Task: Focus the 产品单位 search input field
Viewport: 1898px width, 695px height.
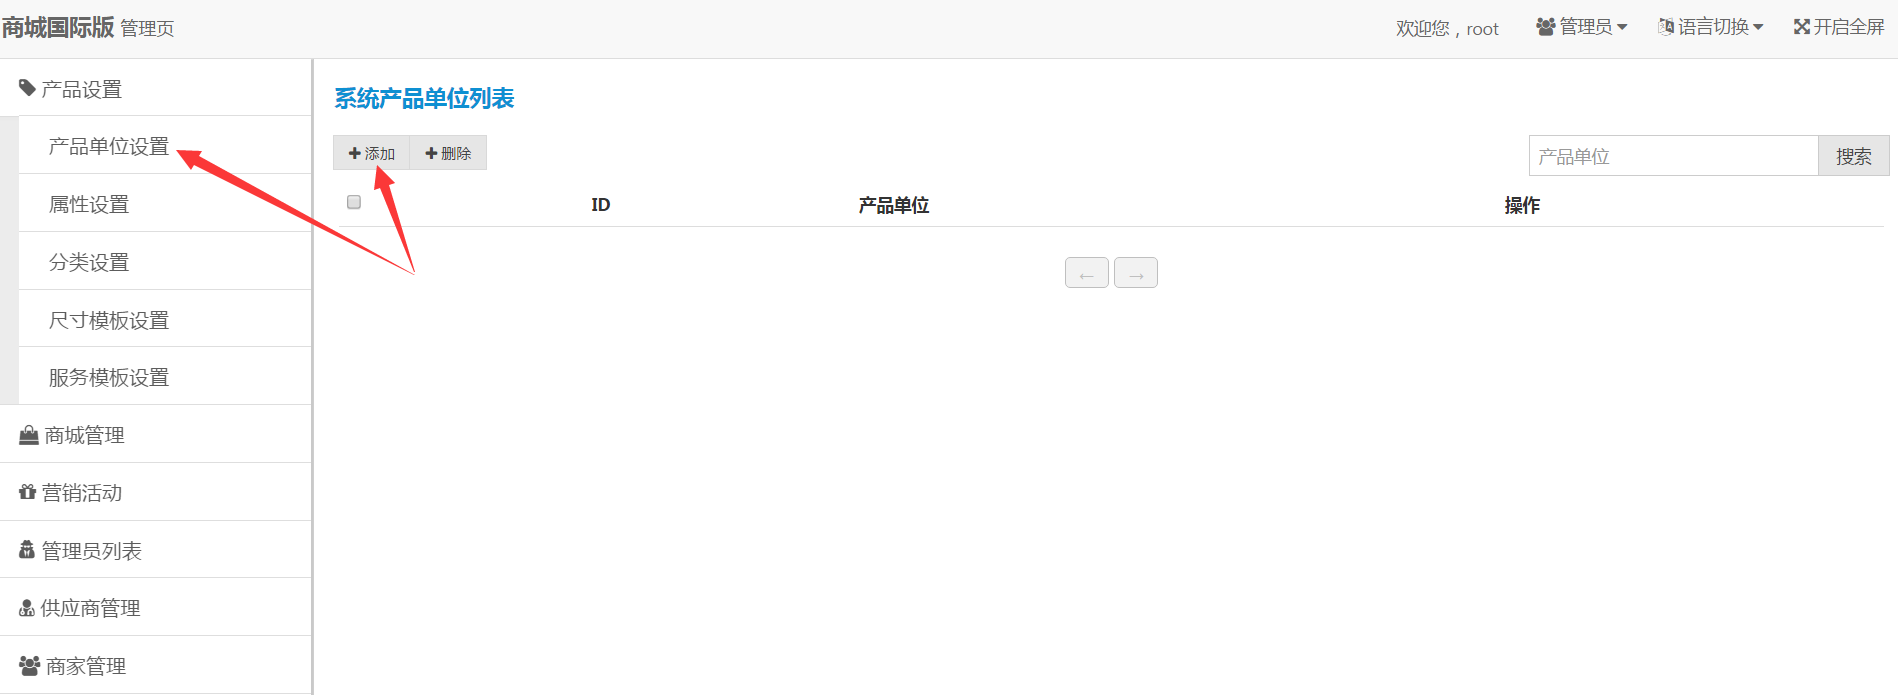Action: (1672, 156)
